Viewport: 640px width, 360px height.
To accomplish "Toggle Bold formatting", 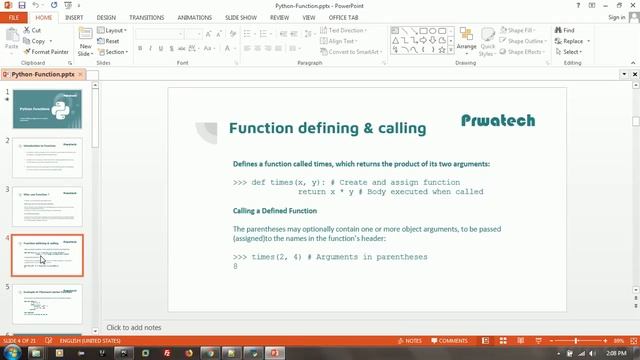I will pos(140,49).
